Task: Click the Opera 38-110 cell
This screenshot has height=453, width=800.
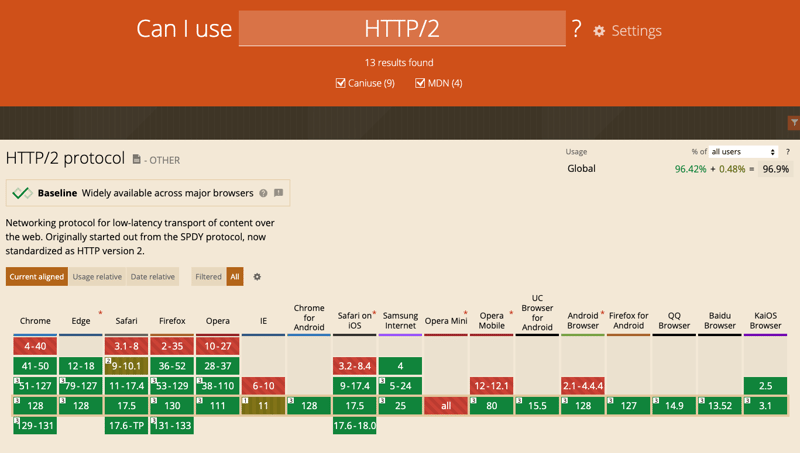Action: (218, 386)
